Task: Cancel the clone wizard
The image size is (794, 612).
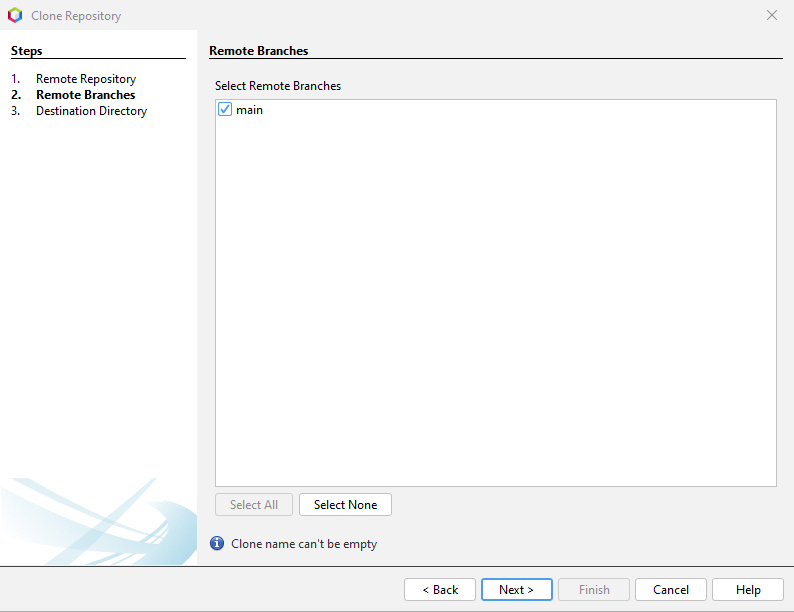Action: 670,590
